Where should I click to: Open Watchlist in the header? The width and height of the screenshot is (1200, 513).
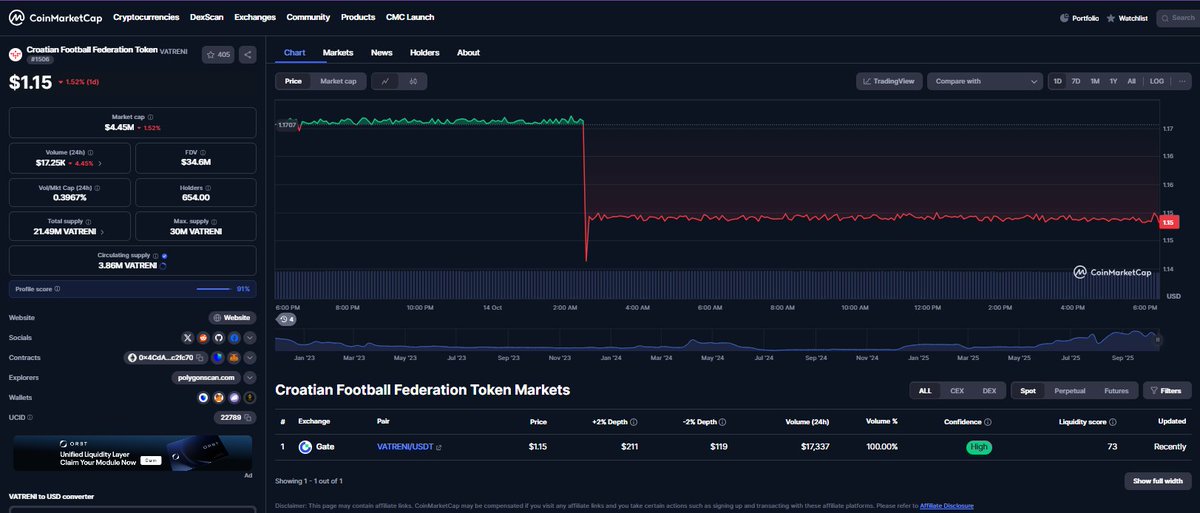(x=1127, y=17)
